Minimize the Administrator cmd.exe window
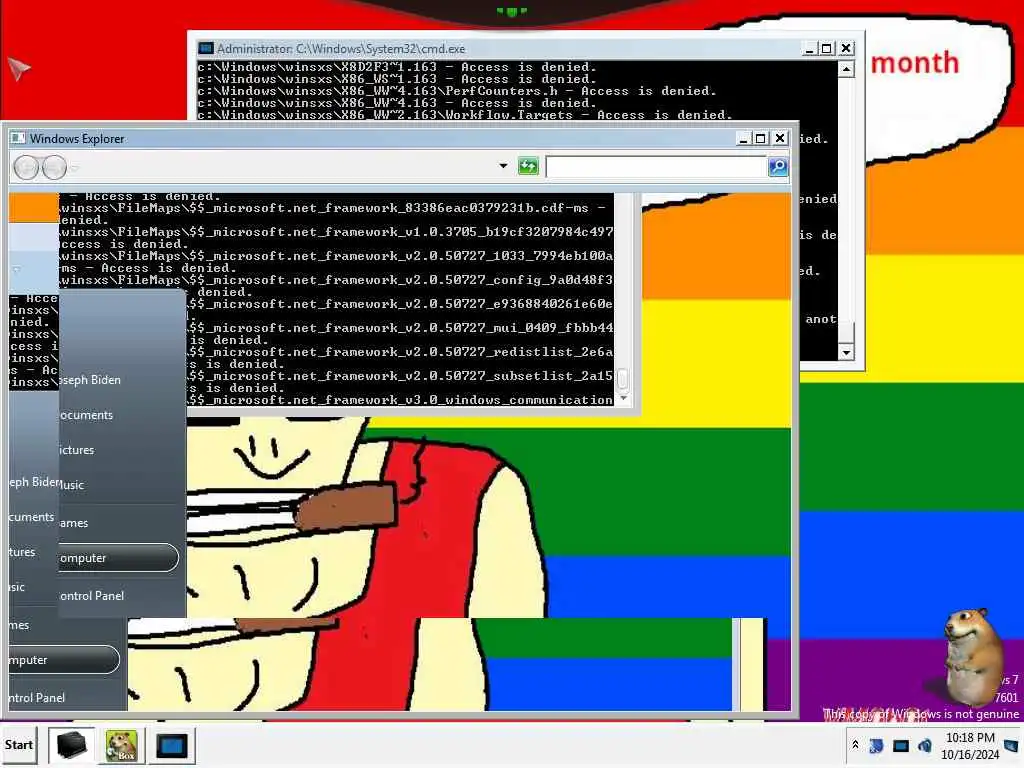The height and width of the screenshot is (768, 1024). 809,48
